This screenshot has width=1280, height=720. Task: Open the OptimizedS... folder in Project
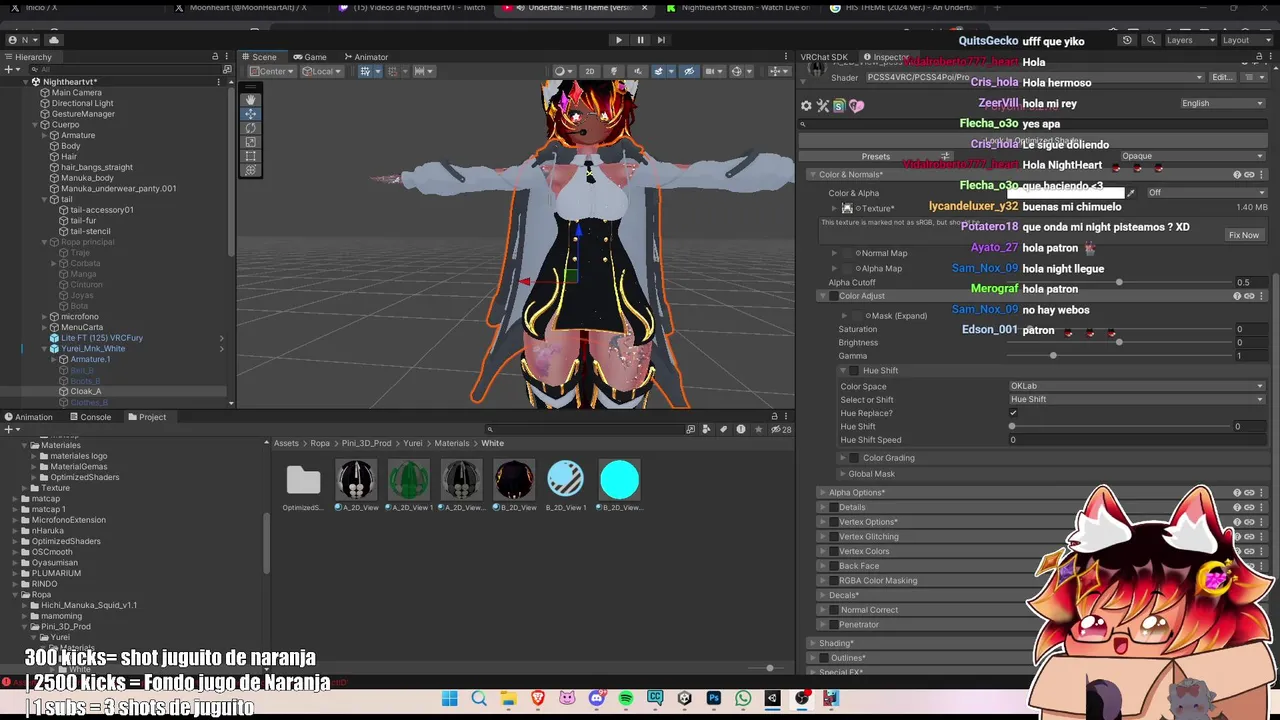tap(303, 487)
